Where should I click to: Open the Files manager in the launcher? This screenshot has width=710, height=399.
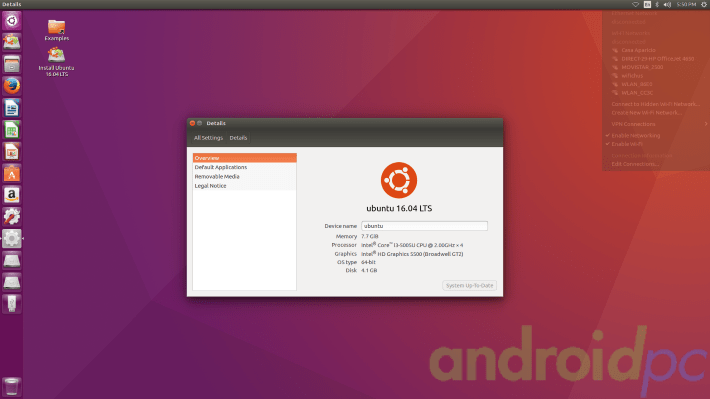click(12, 64)
